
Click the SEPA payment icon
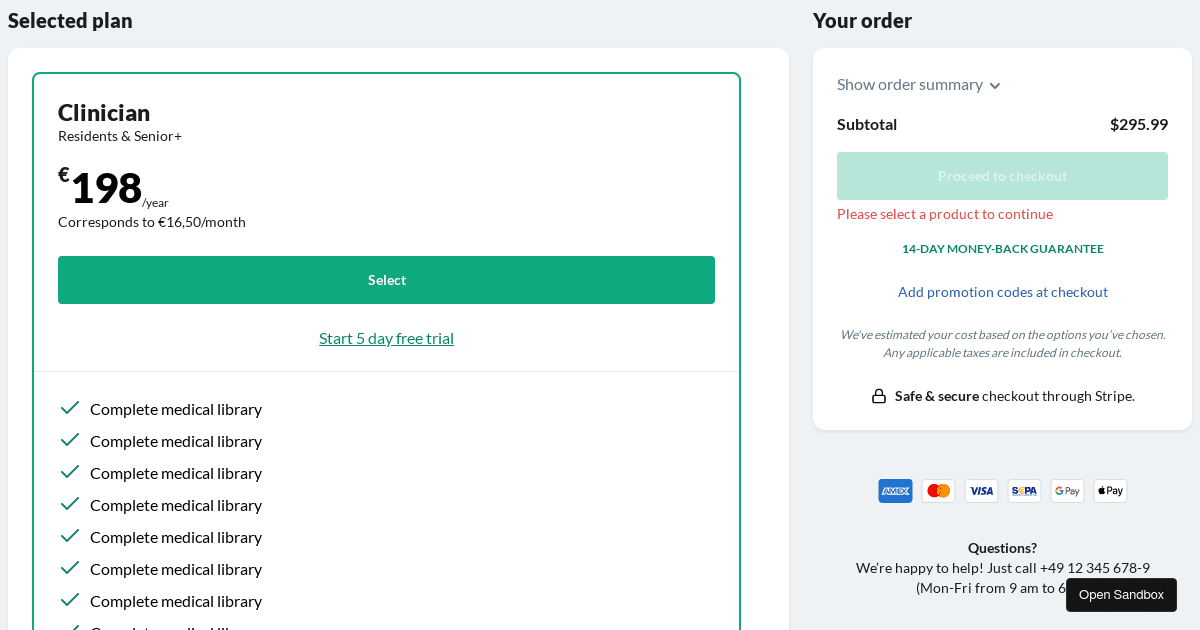1024,491
